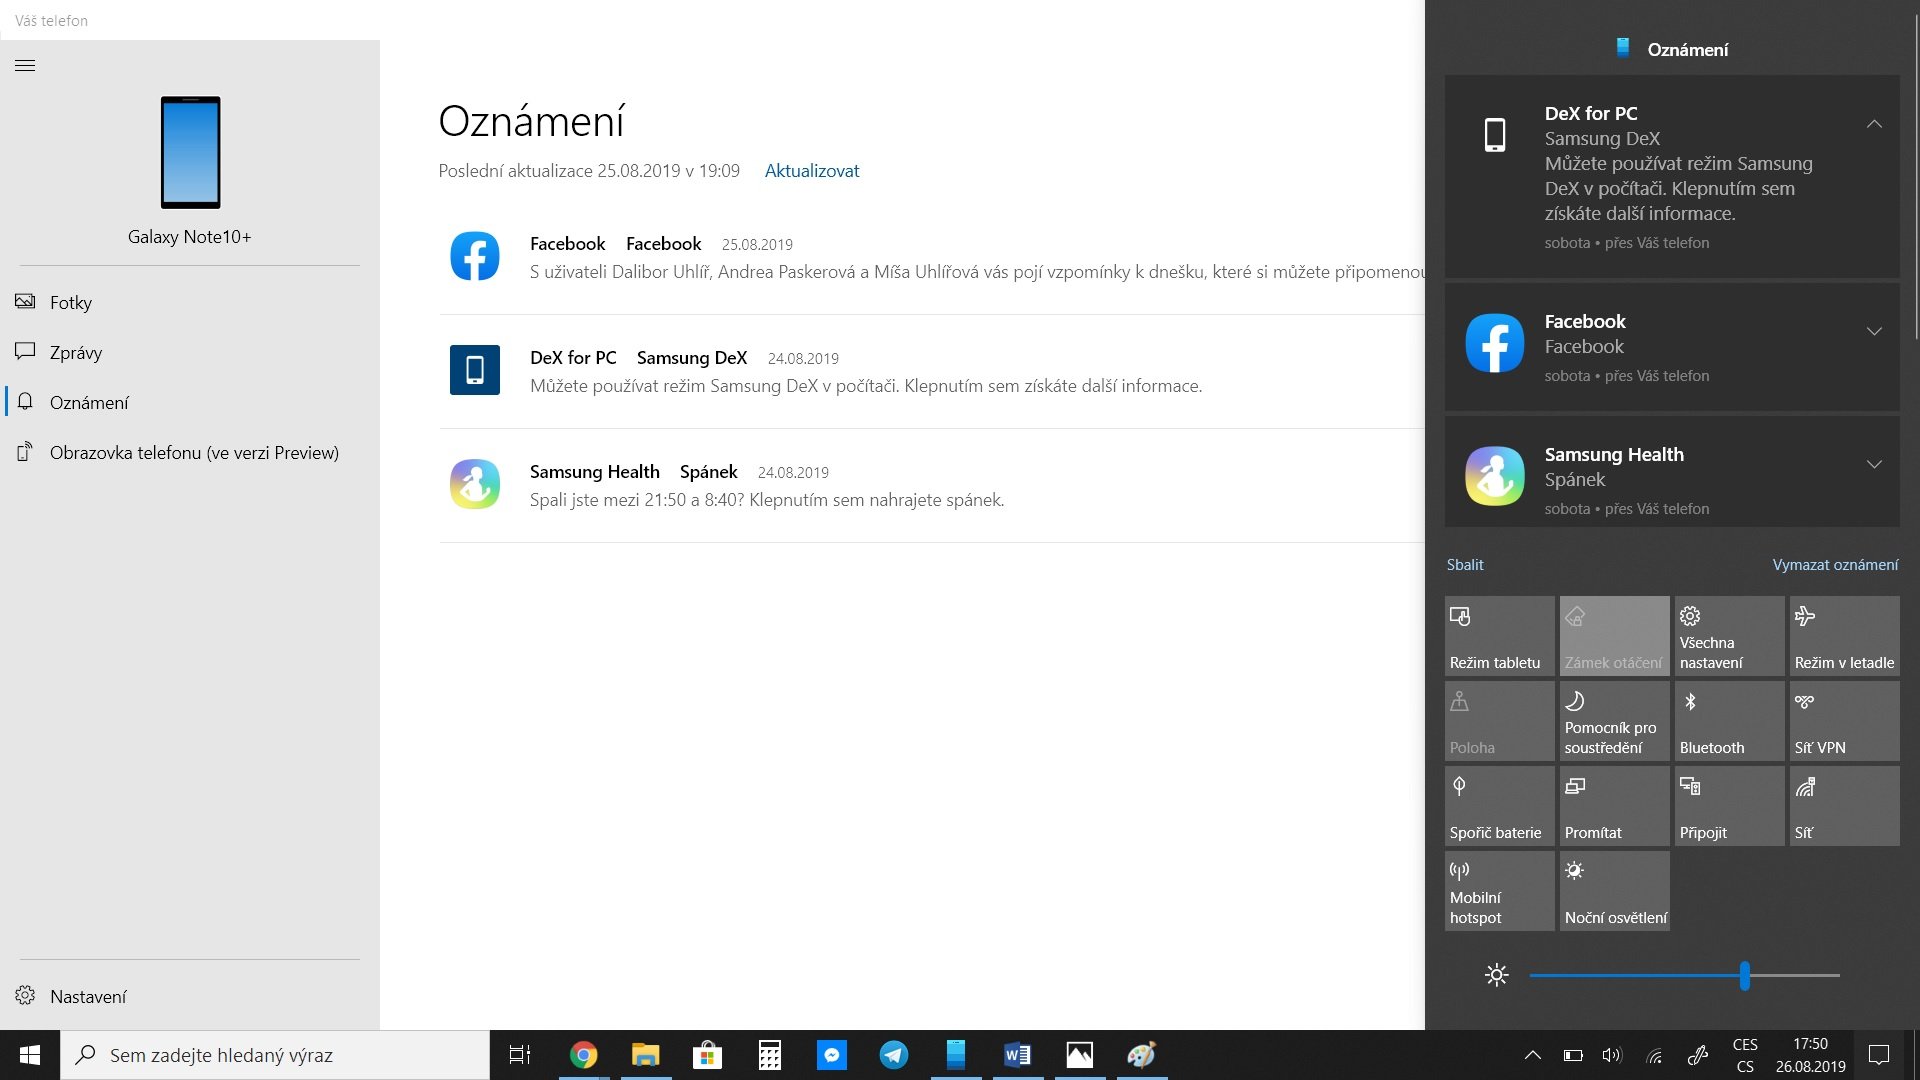This screenshot has width=1920, height=1080.
Task: Toggle Režim v letadle
Action: 1845,636
